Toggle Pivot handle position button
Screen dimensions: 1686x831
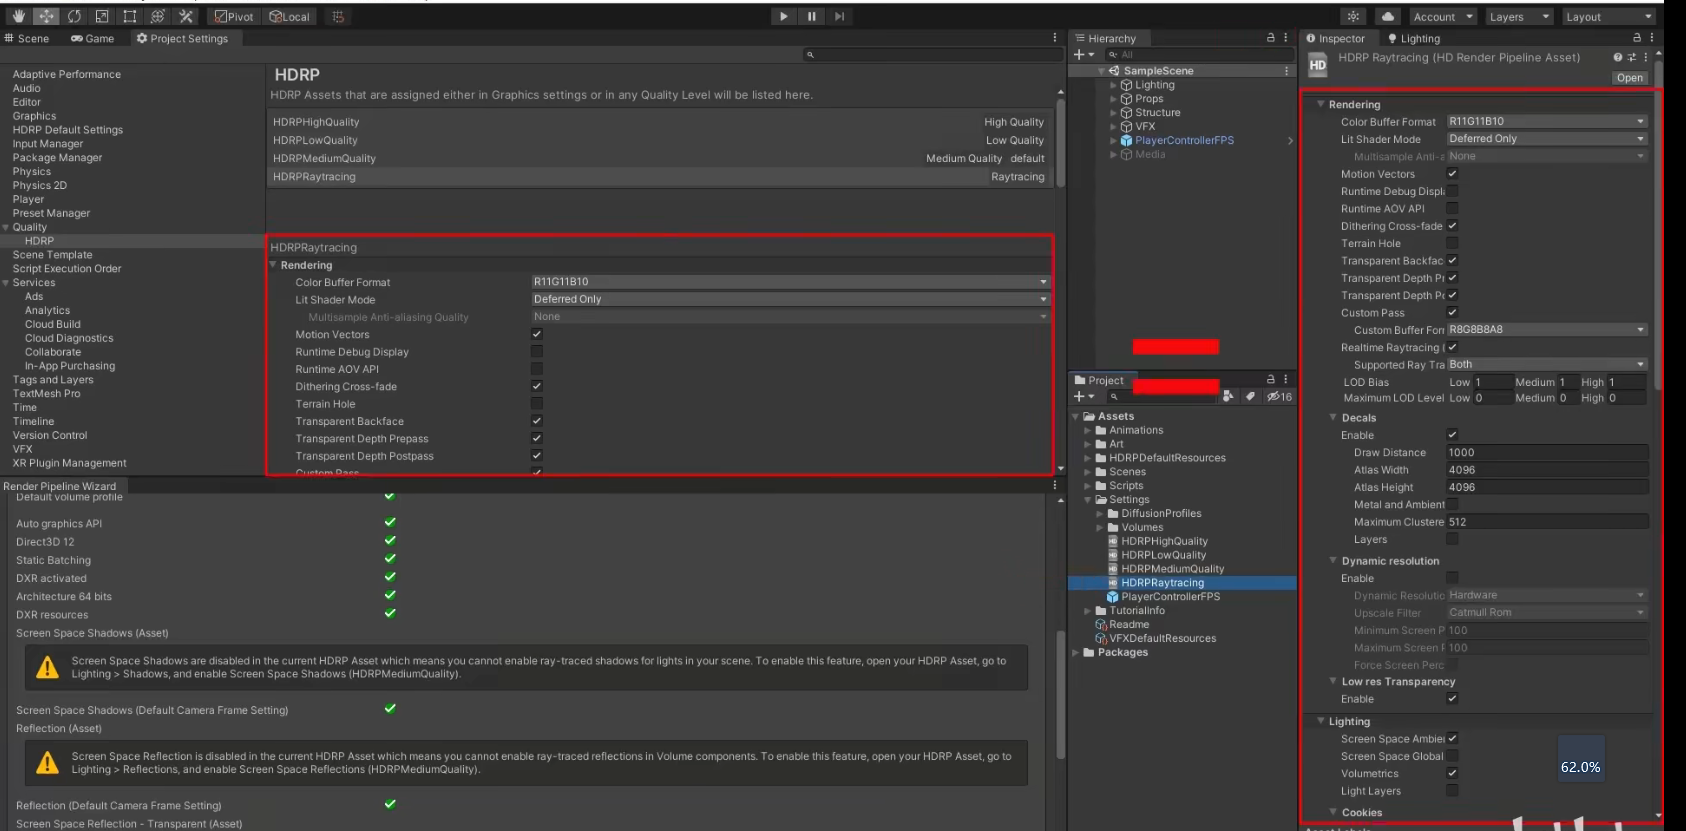(234, 16)
